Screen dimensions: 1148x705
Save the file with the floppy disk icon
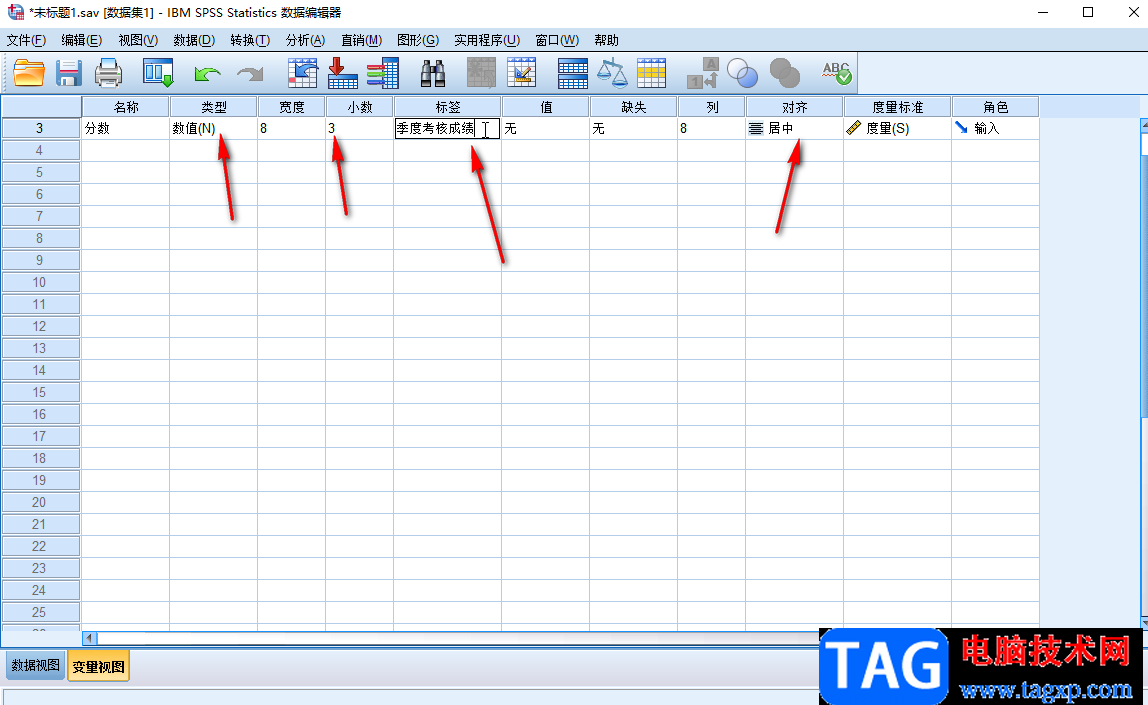tap(69, 73)
